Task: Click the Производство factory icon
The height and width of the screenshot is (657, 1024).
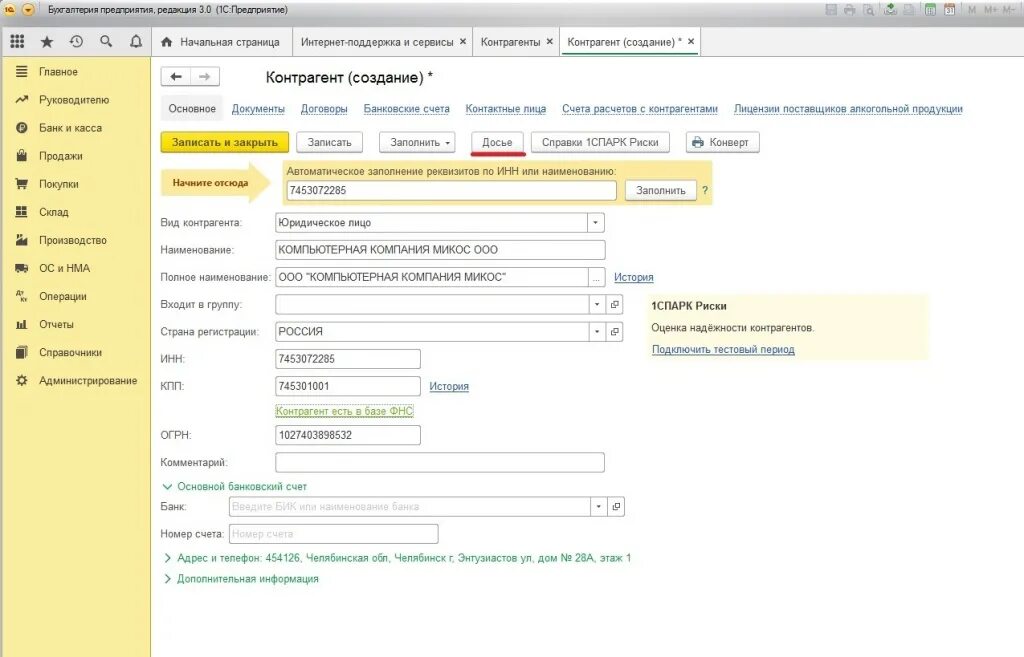Action: click(22, 240)
